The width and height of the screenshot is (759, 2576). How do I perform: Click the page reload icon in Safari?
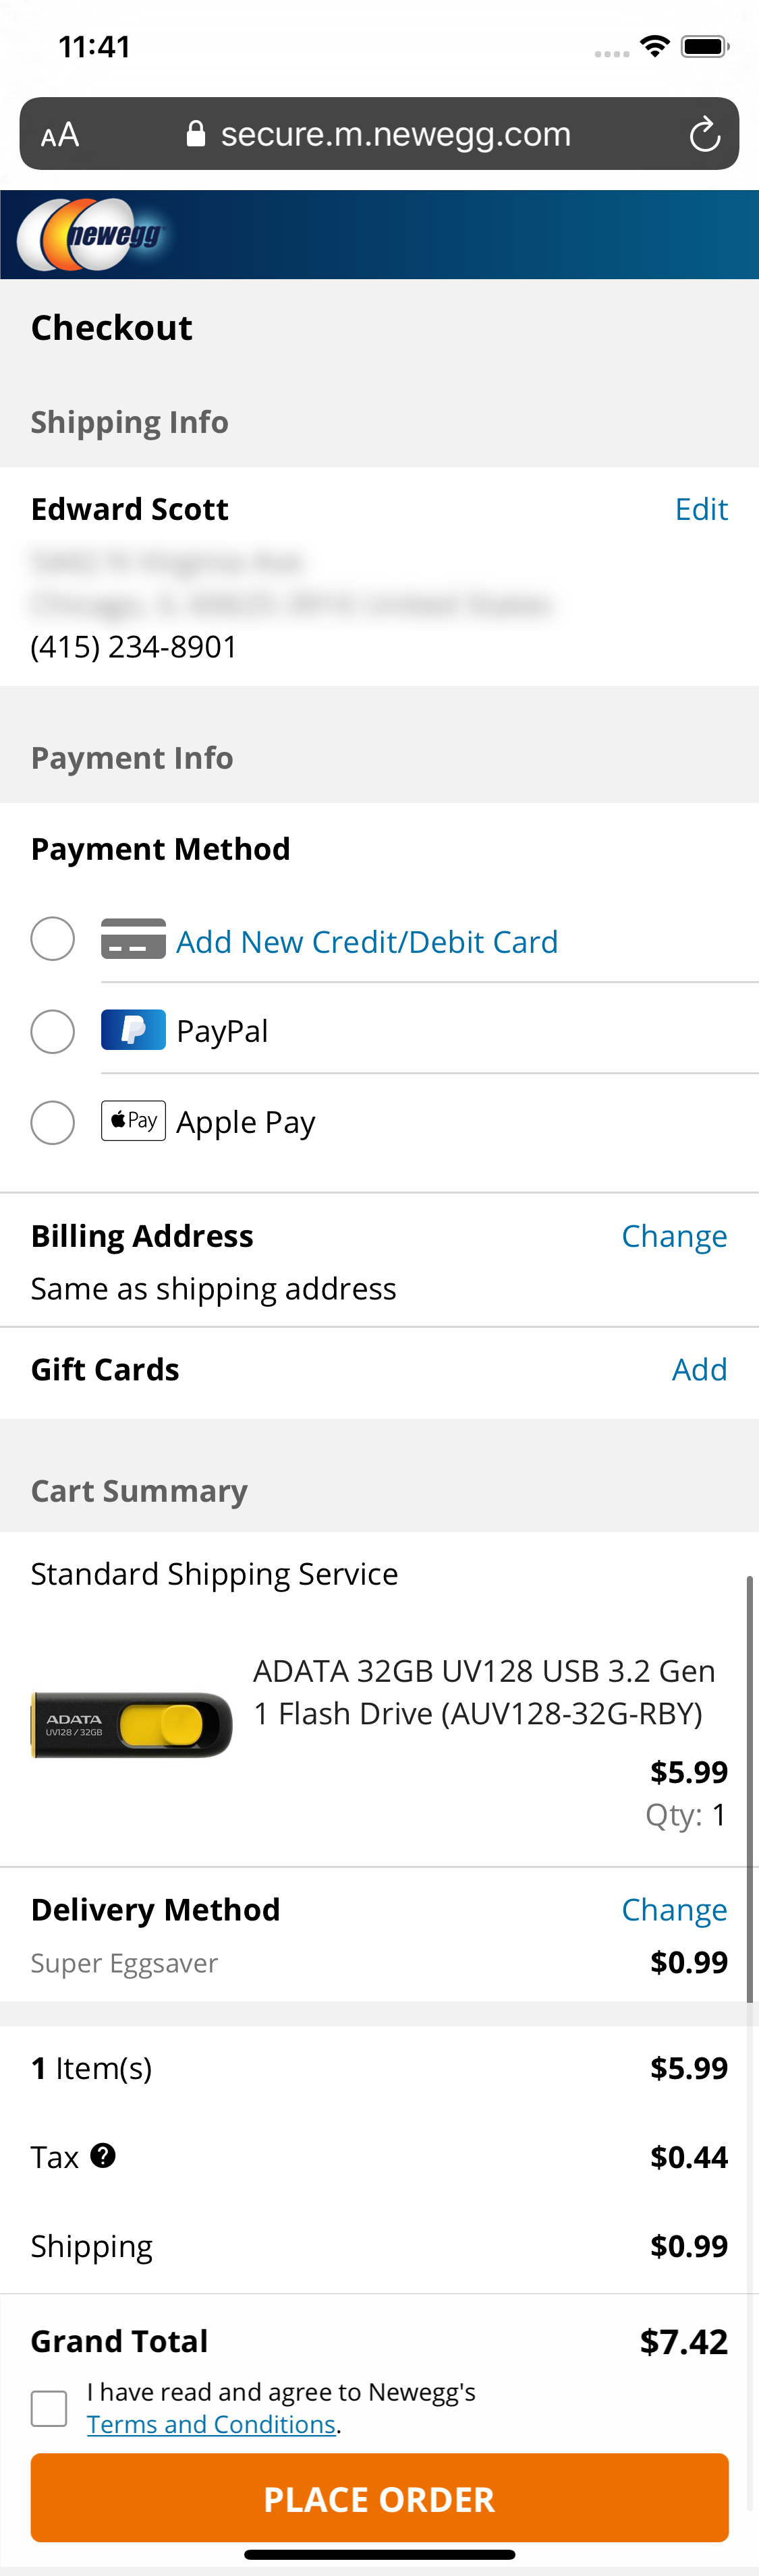pyautogui.click(x=705, y=133)
